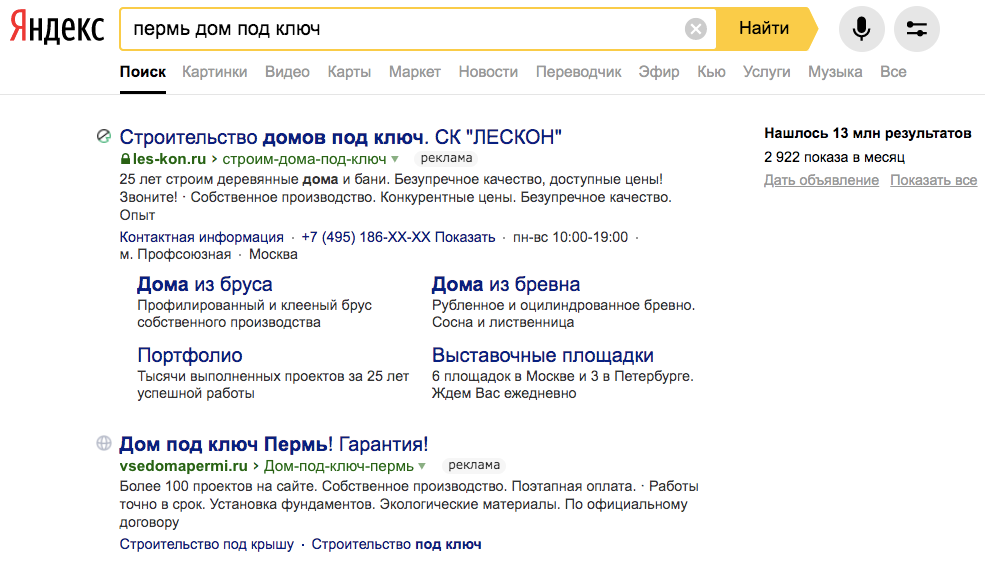Open the Строительство под крышу link

coord(207,544)
